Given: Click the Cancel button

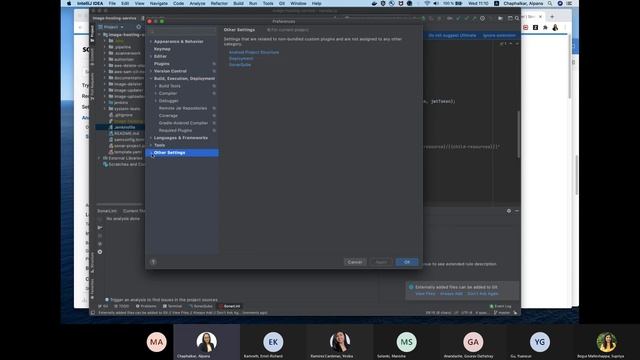Looking at the screenshot, I should click(x=355, y=262).
